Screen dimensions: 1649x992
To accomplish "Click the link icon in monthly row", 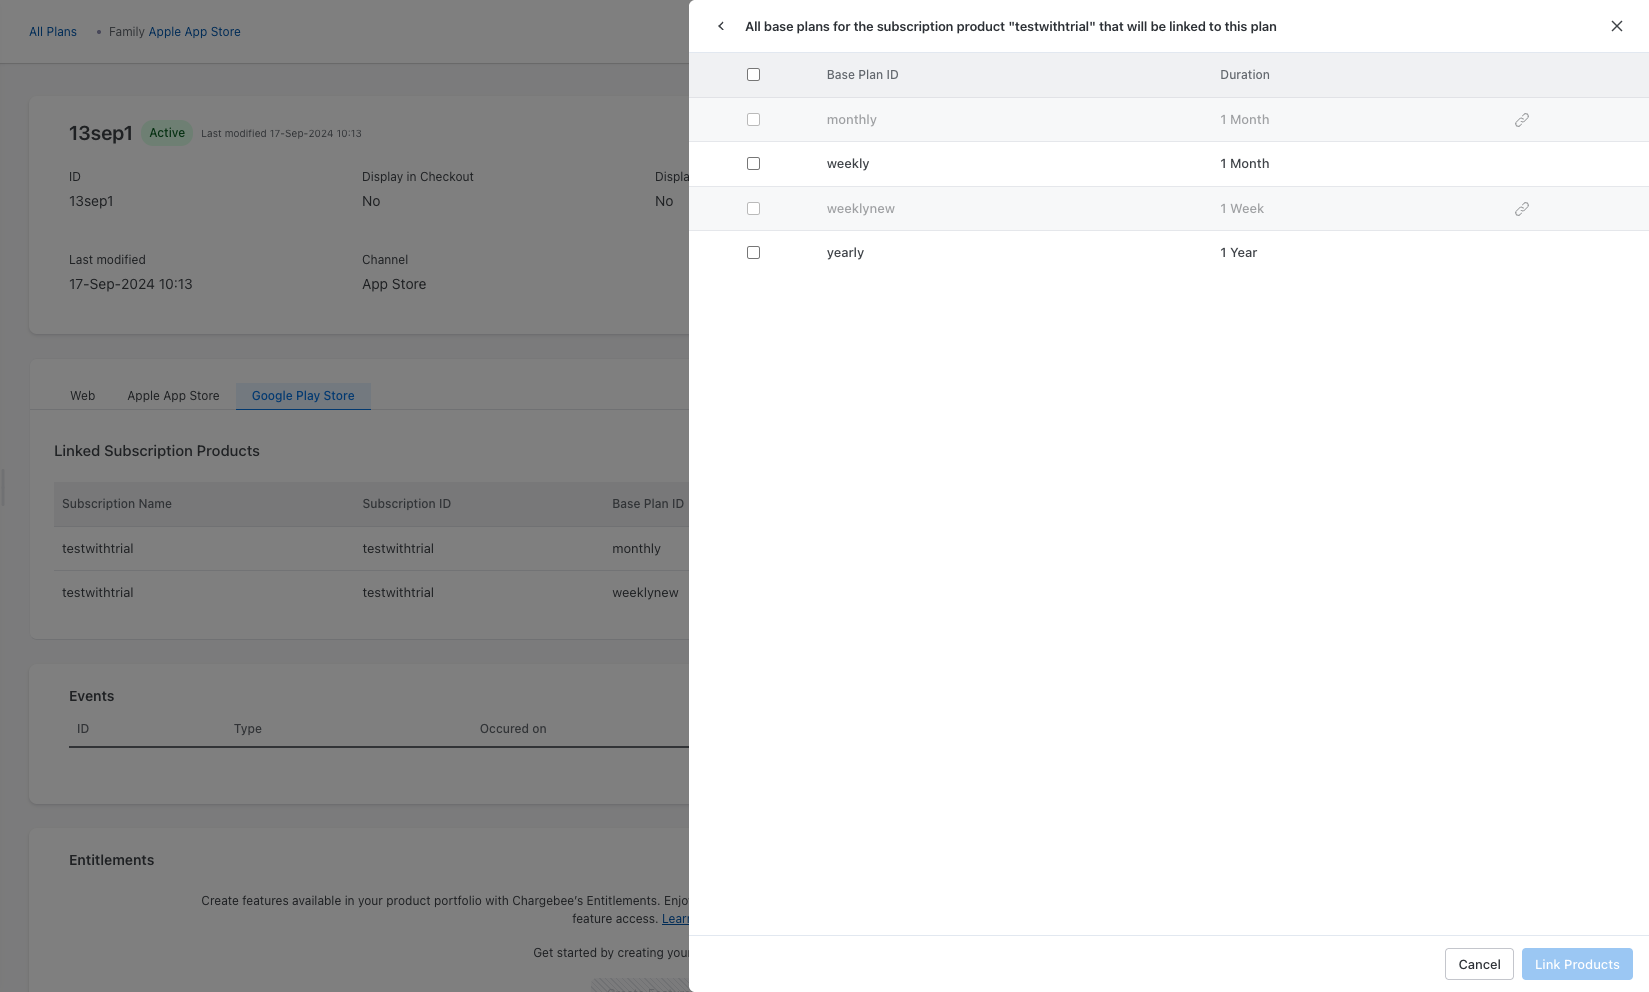I will [x=1521, y=120].
